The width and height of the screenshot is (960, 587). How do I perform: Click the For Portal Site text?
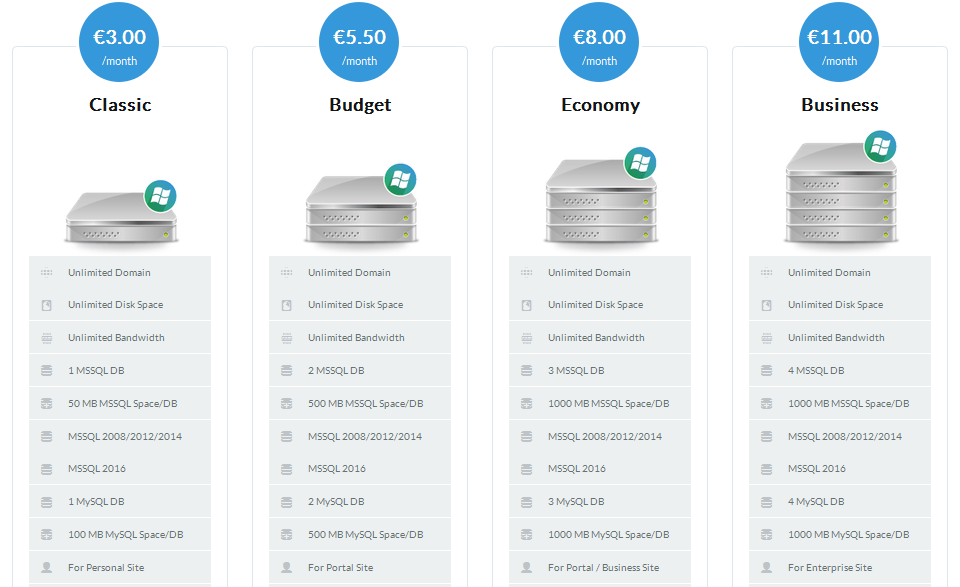[340, 567]
